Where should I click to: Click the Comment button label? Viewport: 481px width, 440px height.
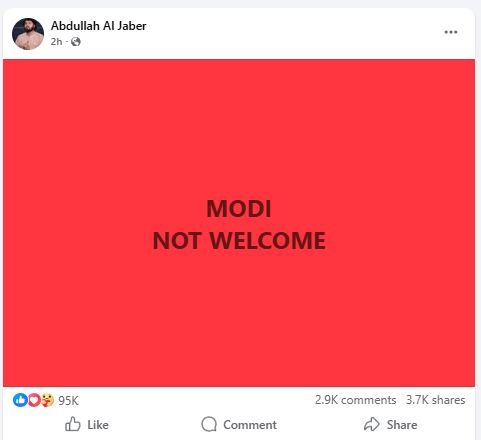250,425
